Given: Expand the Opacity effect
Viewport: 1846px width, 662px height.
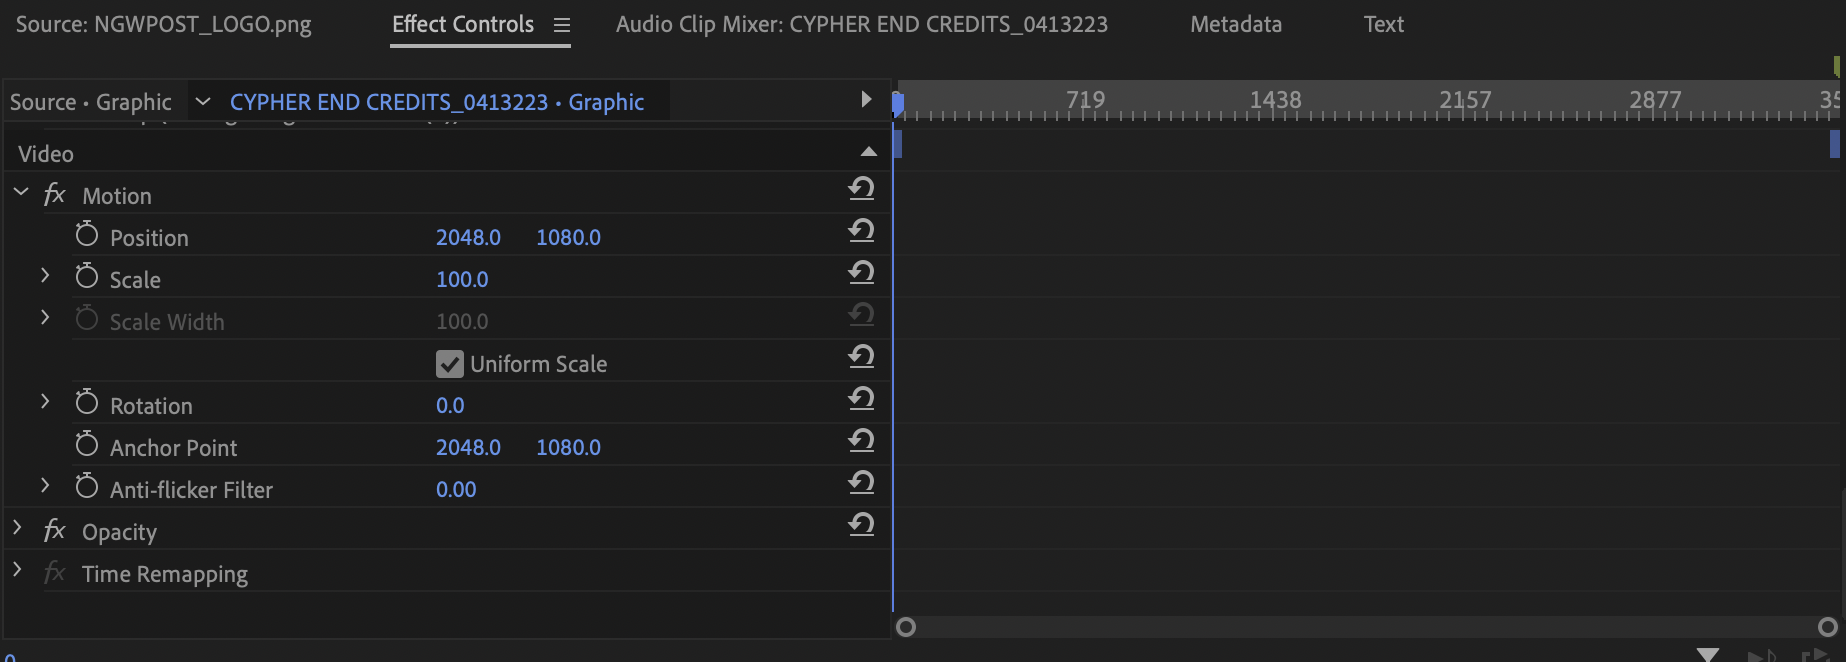Looking at the screenshot, I should tap(17, 529).
